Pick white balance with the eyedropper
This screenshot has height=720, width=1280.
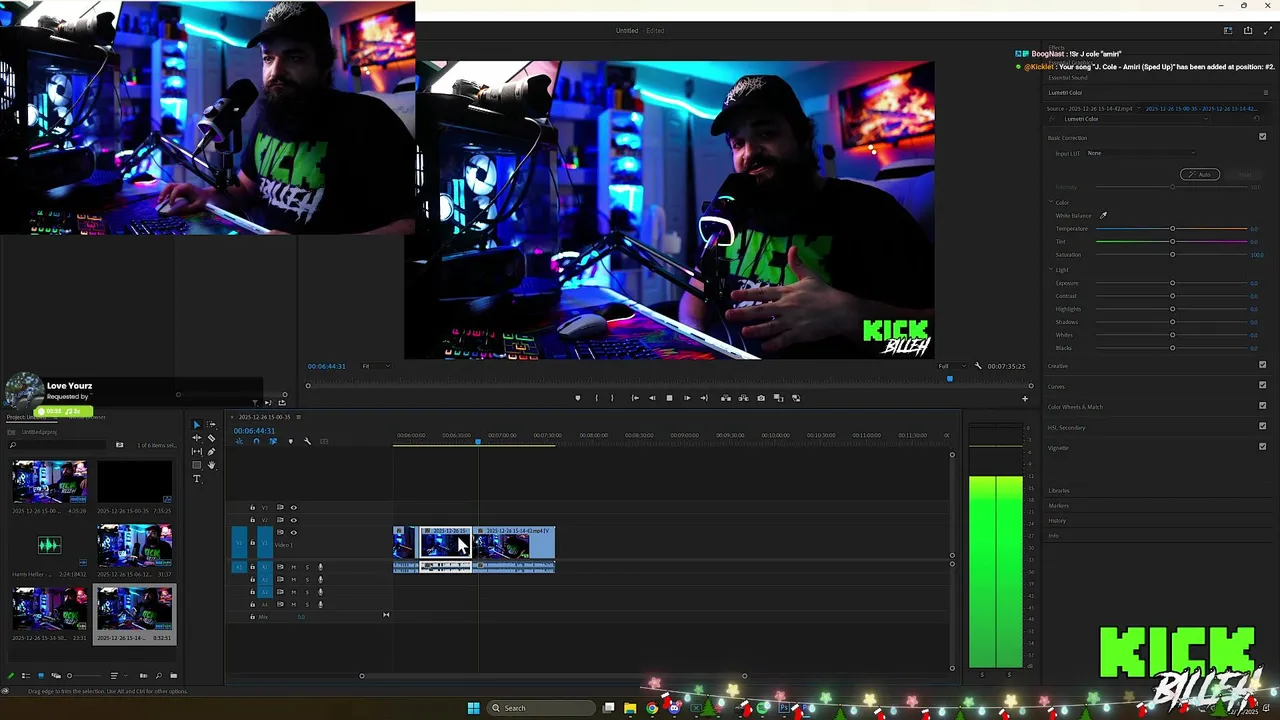(1103, 215)
